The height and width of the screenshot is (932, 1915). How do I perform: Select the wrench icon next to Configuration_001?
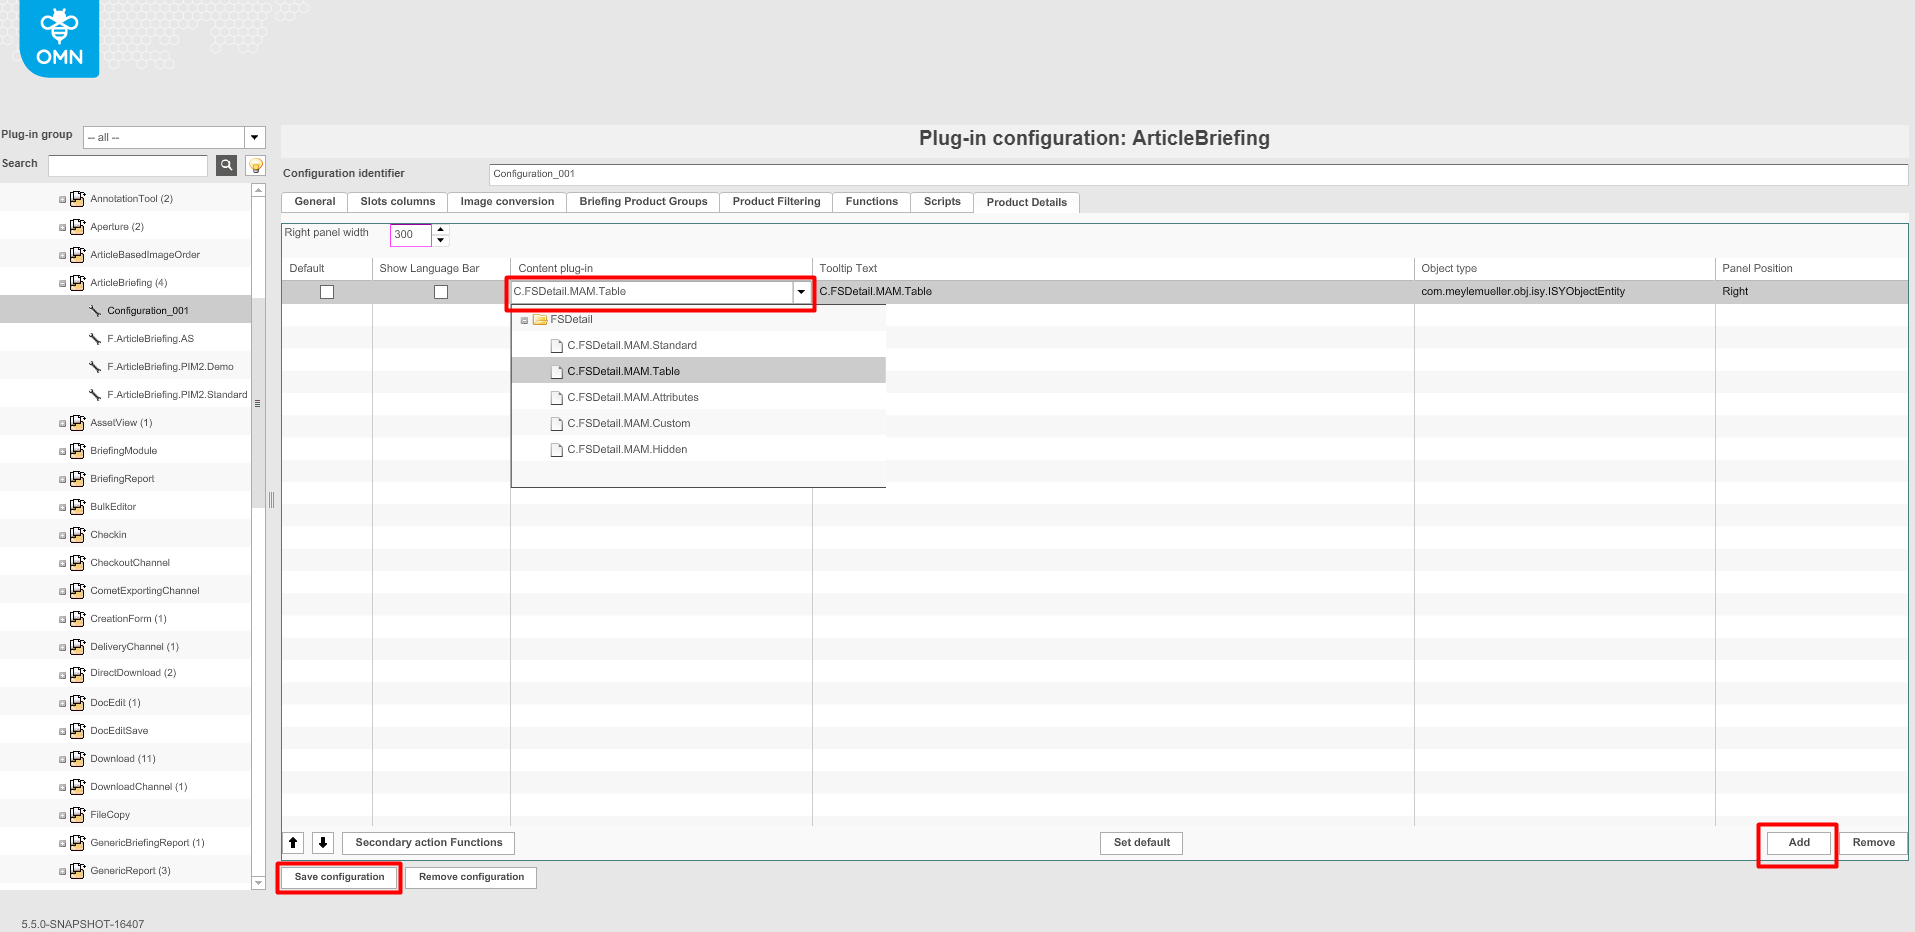tap(95, 310)
